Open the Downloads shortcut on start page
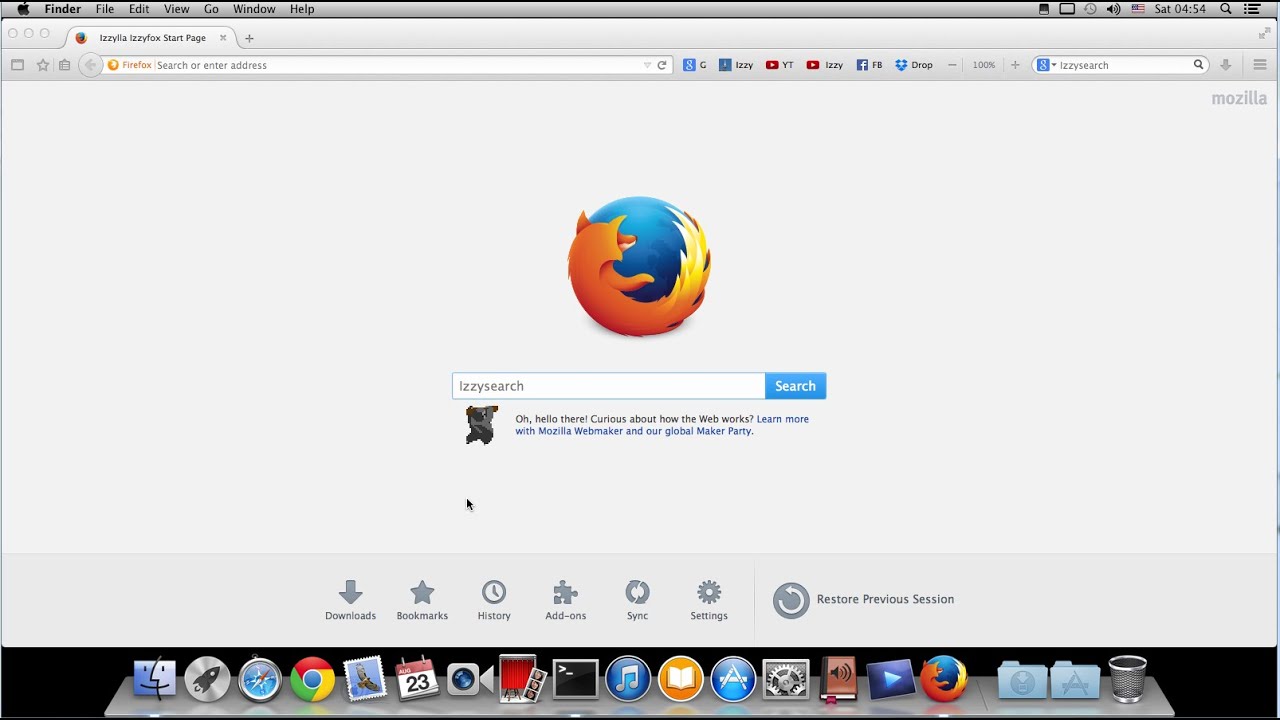The height and width of the screenshot is (720, 1280). click(350, 600)
